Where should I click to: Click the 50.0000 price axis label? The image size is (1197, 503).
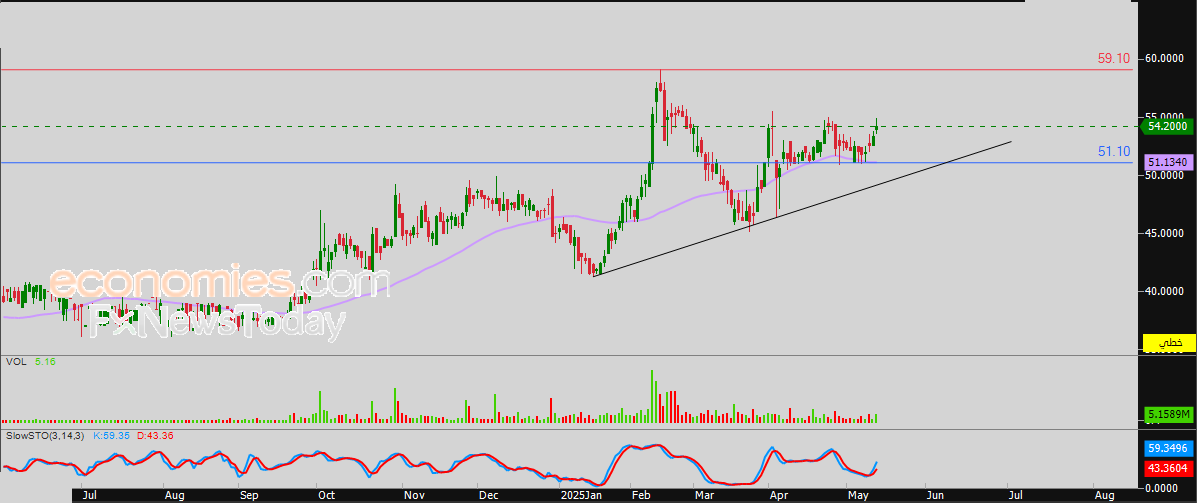click(1164, 176)
